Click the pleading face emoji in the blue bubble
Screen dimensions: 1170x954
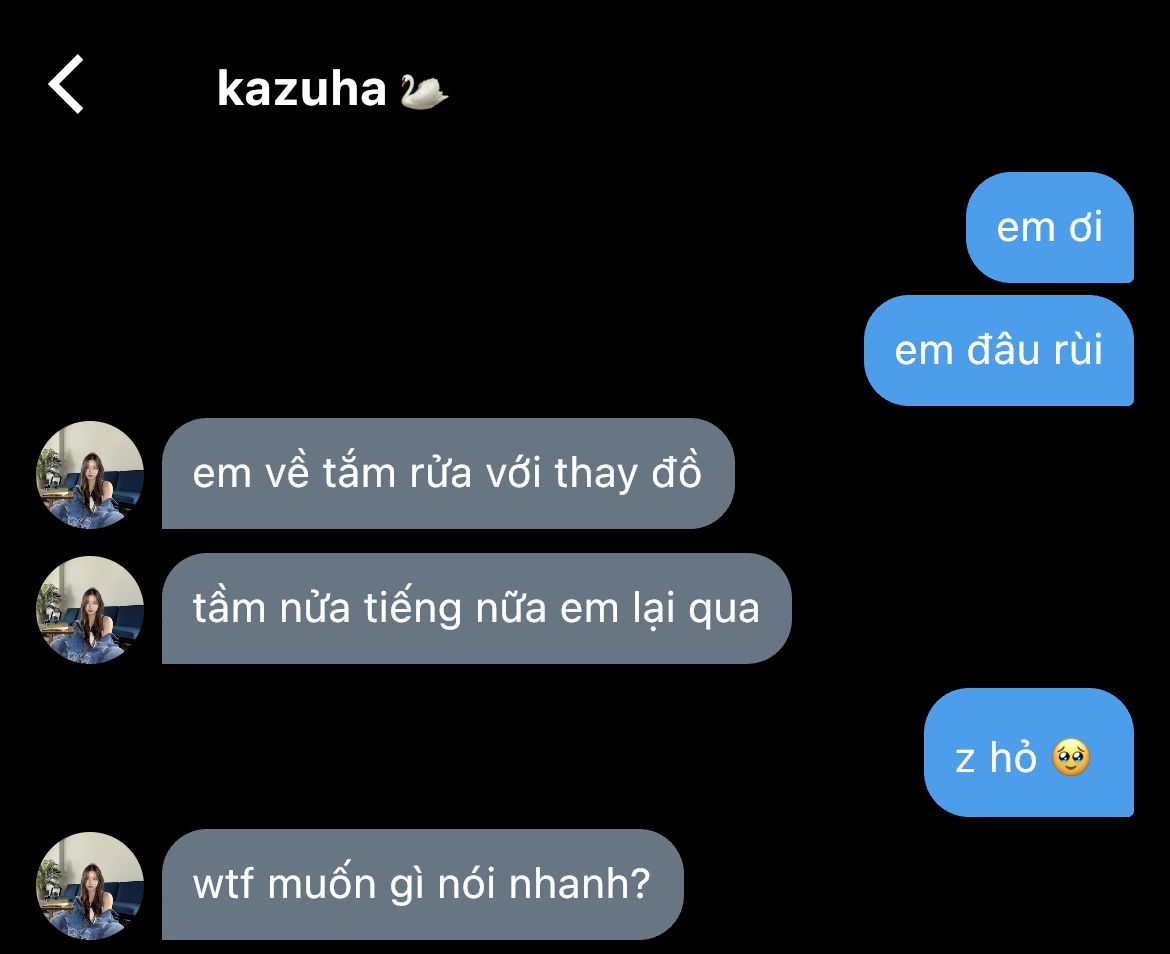(x=1071, y=758)
